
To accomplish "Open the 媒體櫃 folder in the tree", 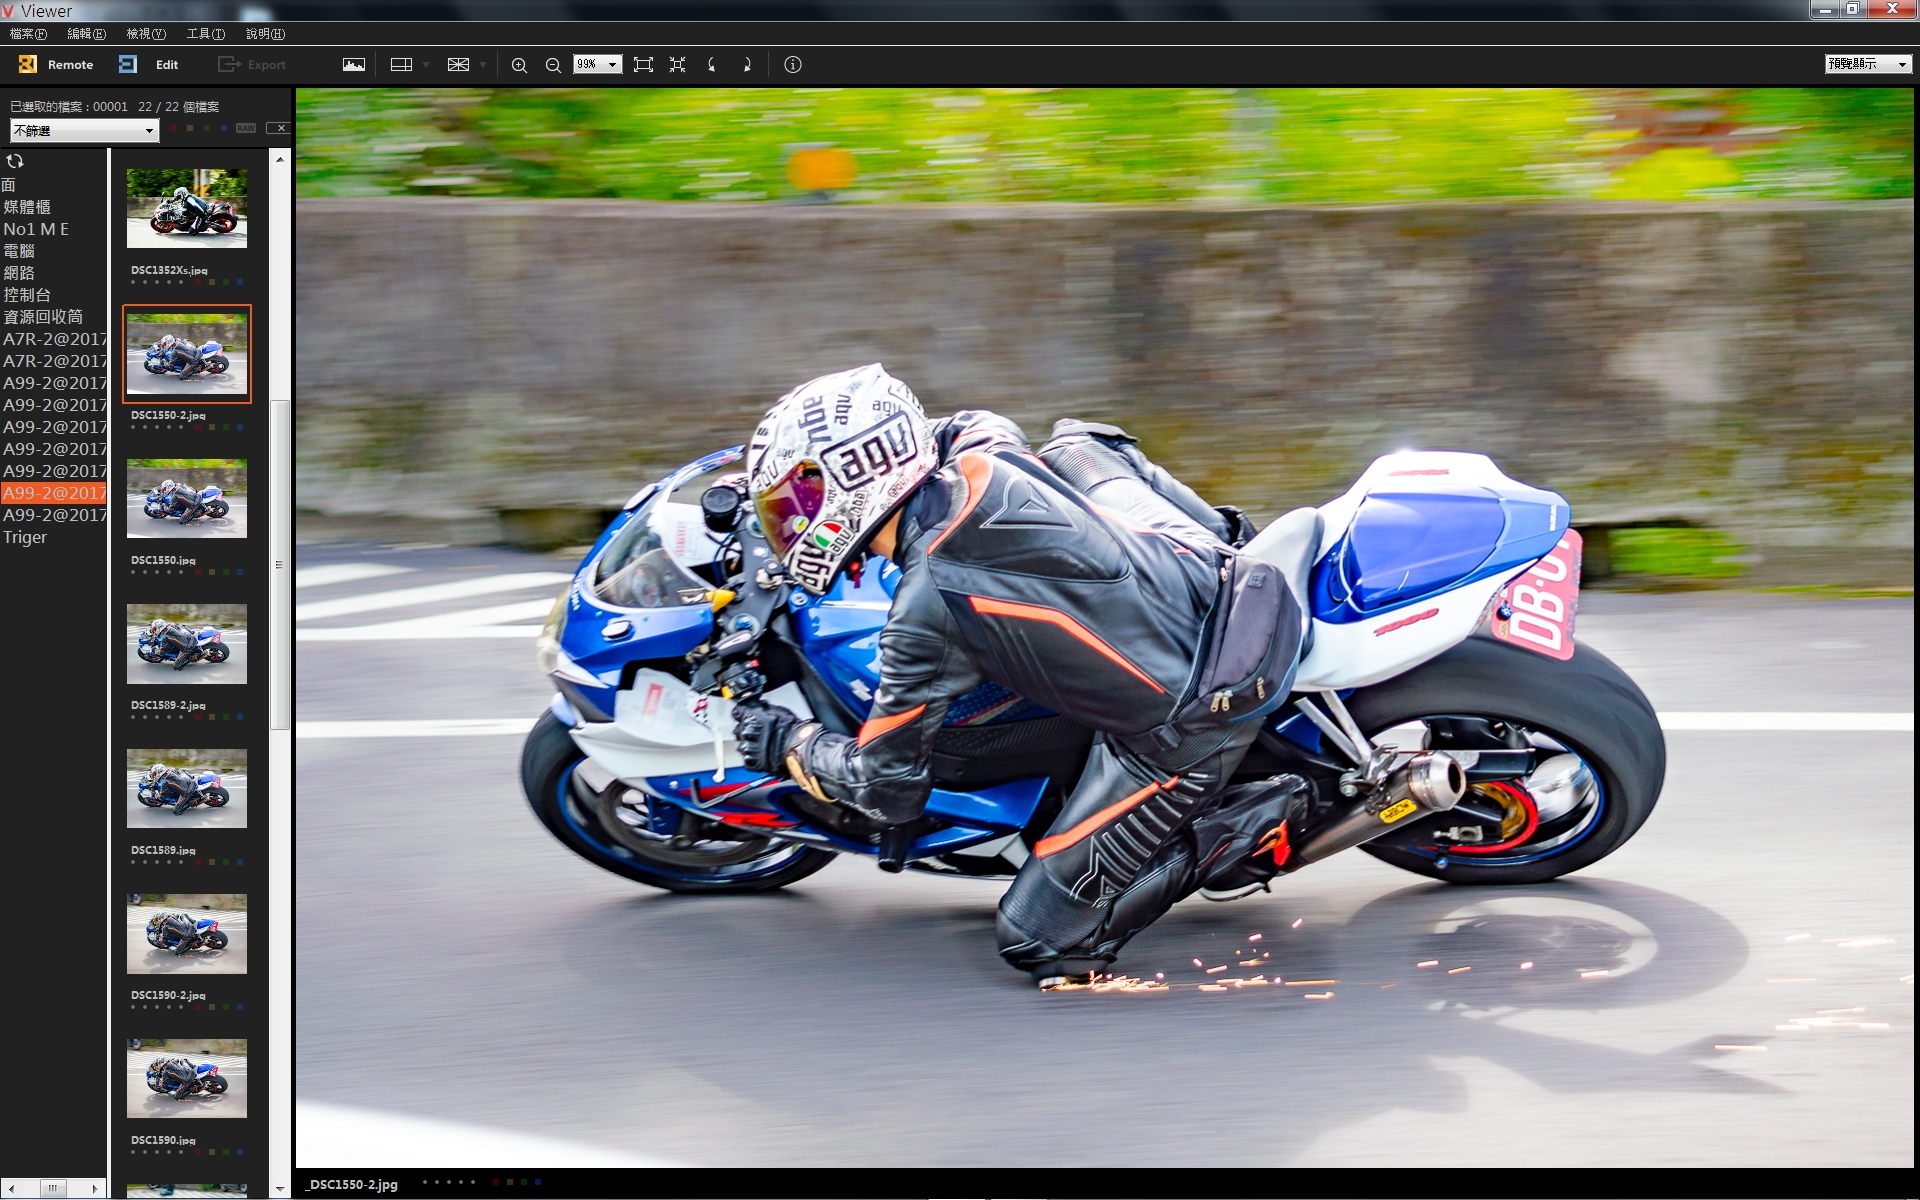I will [x=27, y=207].
